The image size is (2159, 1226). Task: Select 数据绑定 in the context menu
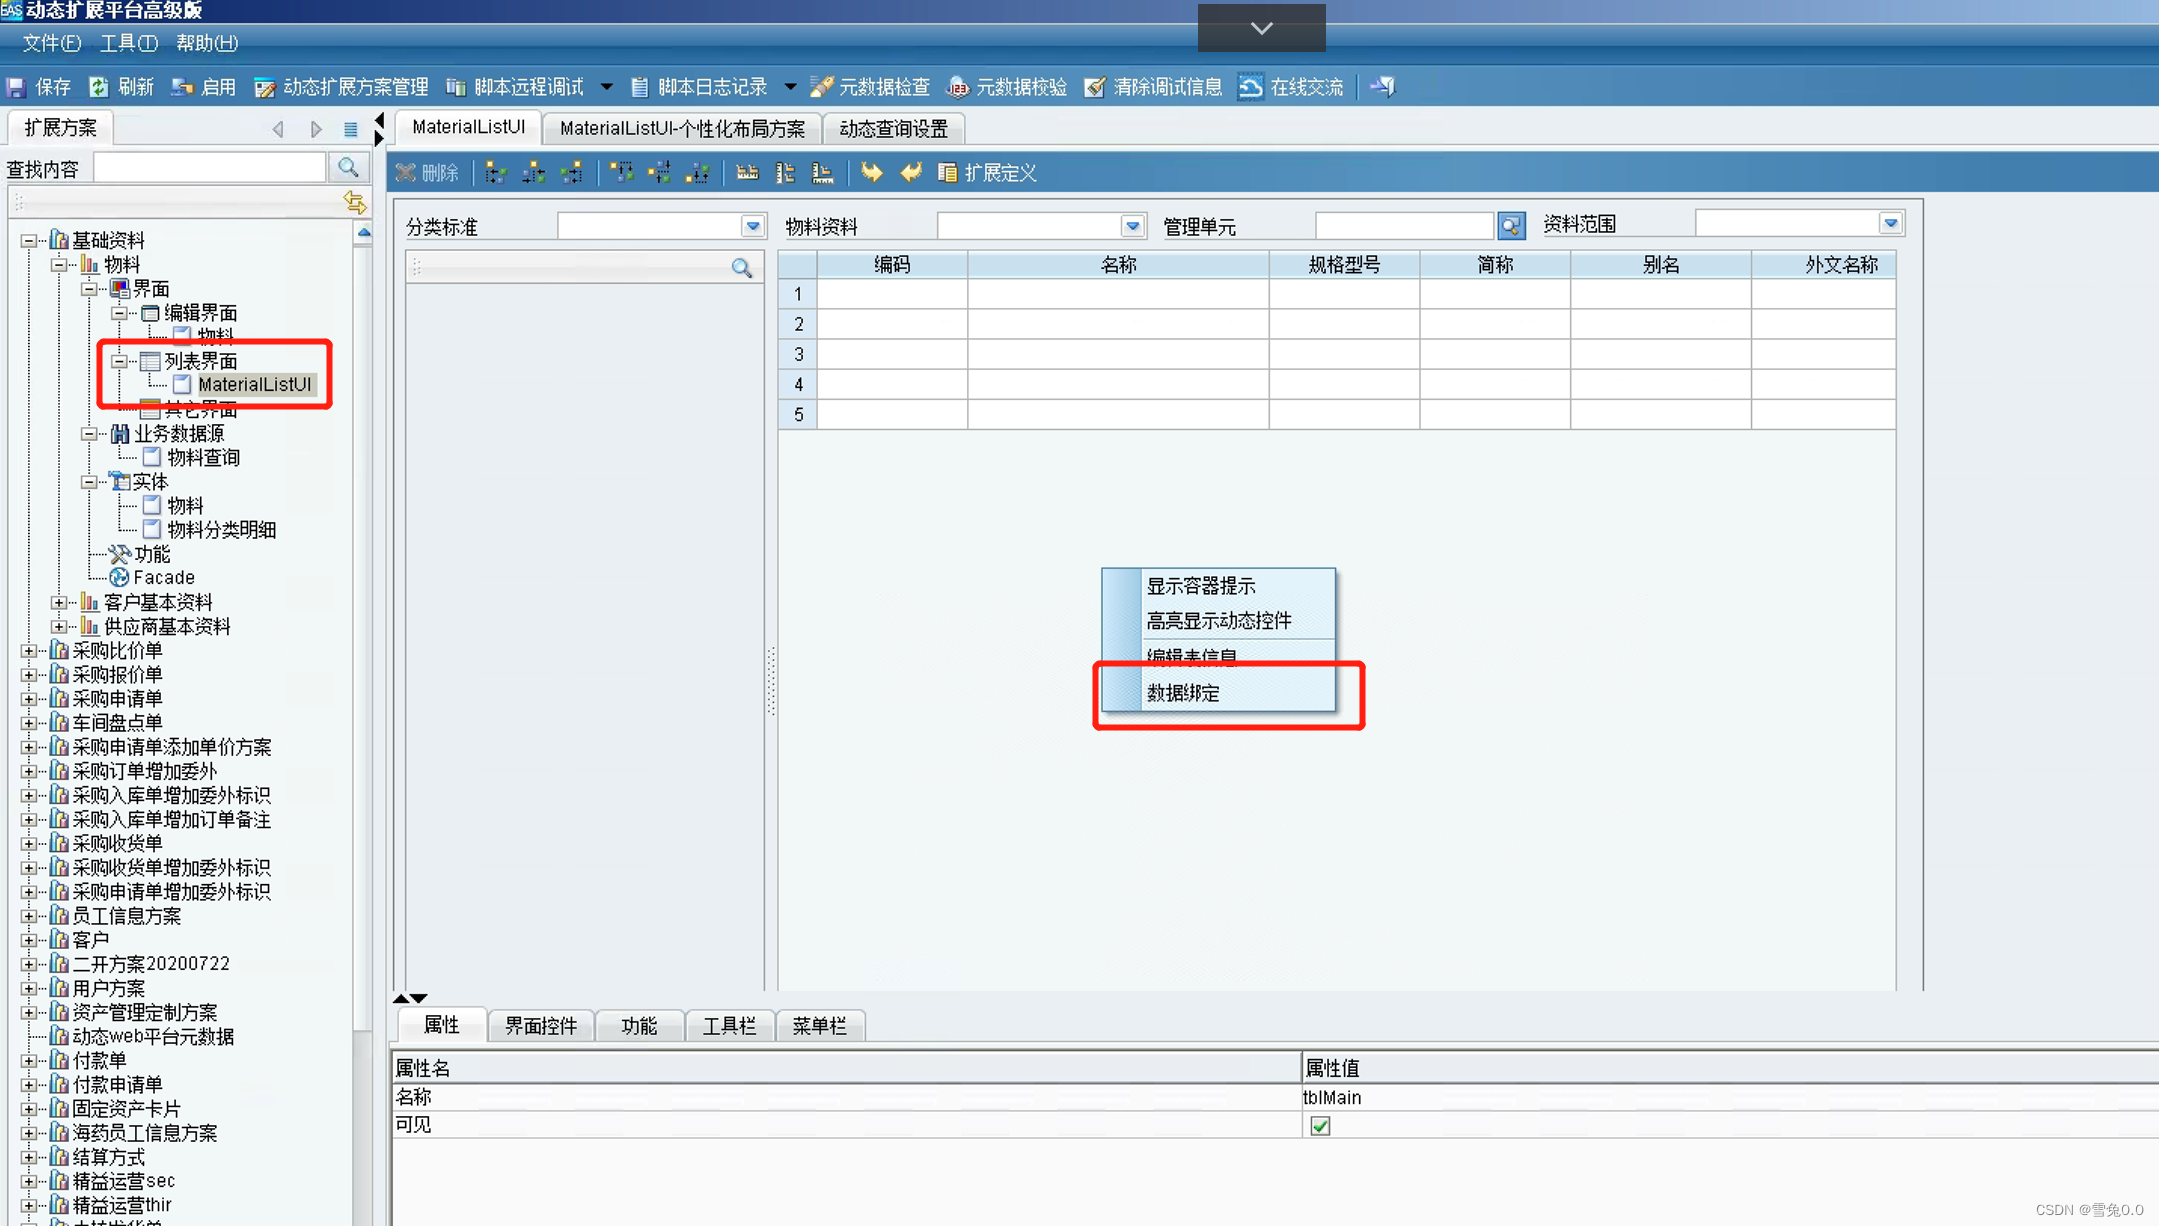pos(1183,693)
